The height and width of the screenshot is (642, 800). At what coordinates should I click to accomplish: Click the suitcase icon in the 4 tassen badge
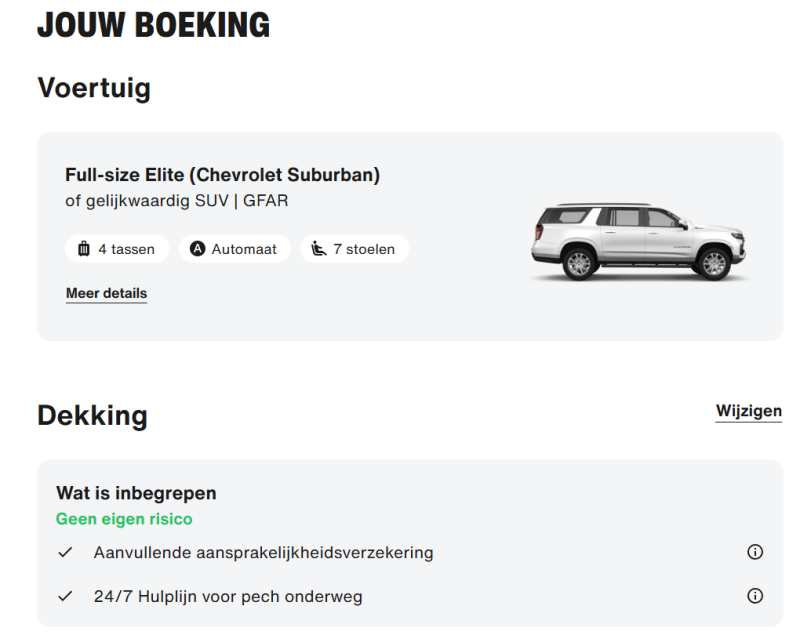[85, 248]
